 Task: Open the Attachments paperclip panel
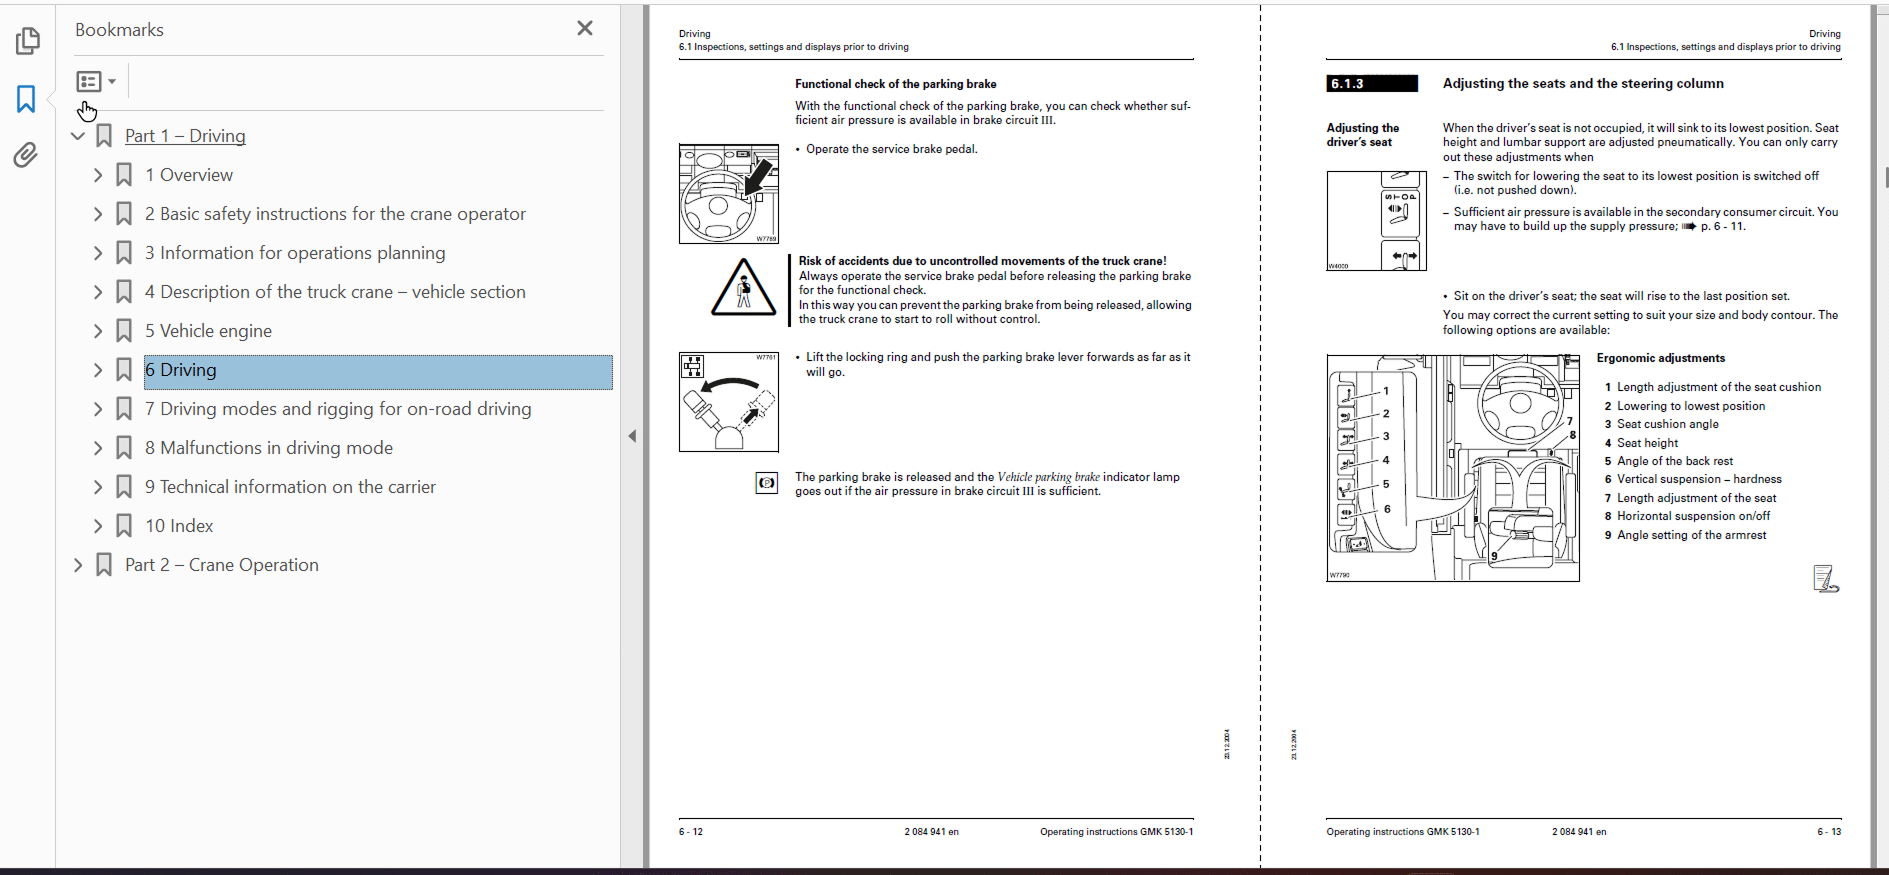coord(26,155)
